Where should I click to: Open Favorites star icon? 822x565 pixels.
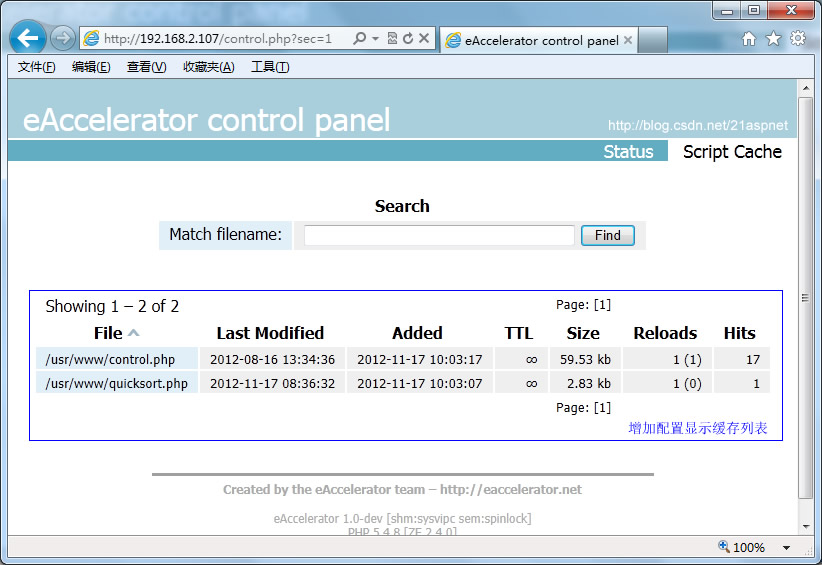[x=773, y=38]
